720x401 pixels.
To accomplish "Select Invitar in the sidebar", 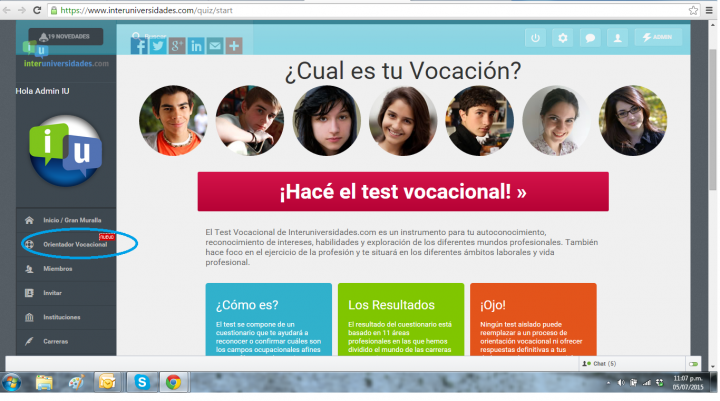I will [66, 293].
